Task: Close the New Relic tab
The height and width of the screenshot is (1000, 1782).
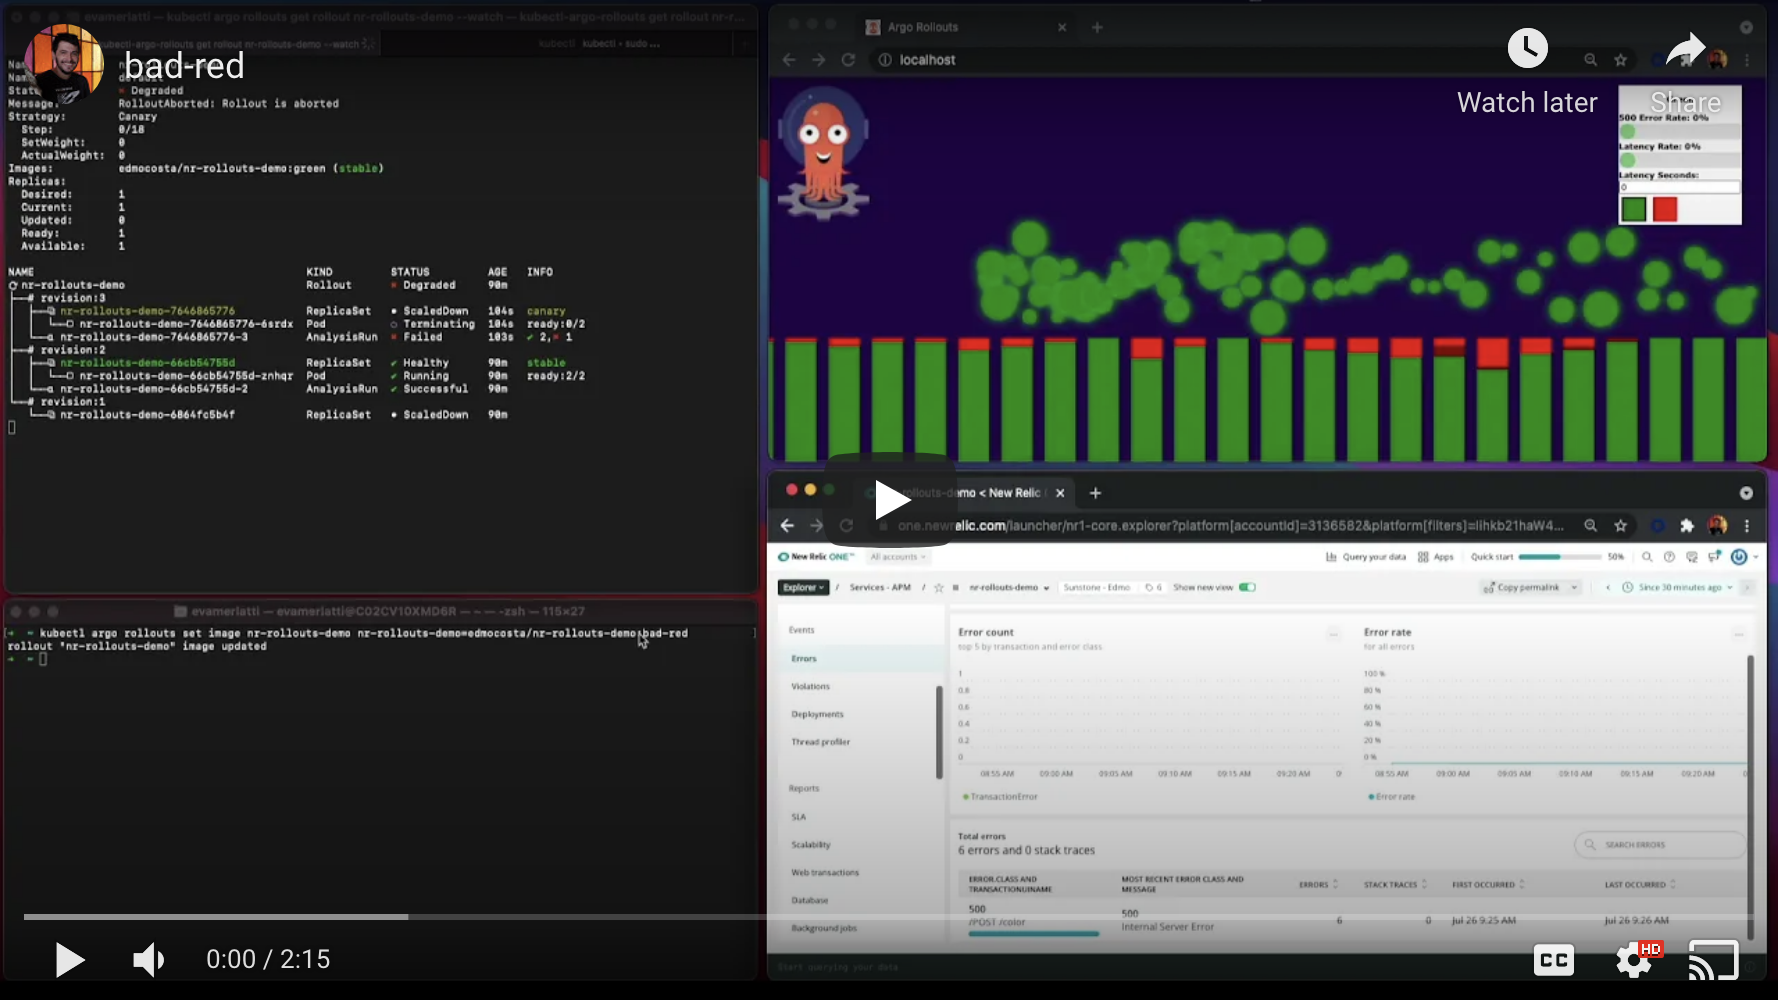Action: [x=1060, y=493]
